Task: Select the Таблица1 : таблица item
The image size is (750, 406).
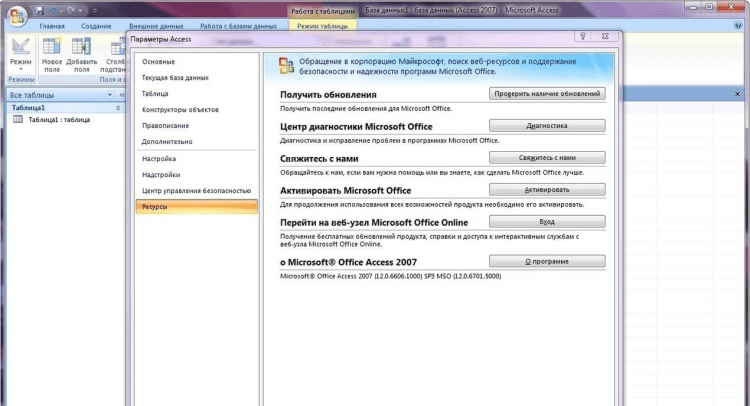Action: 59,120
